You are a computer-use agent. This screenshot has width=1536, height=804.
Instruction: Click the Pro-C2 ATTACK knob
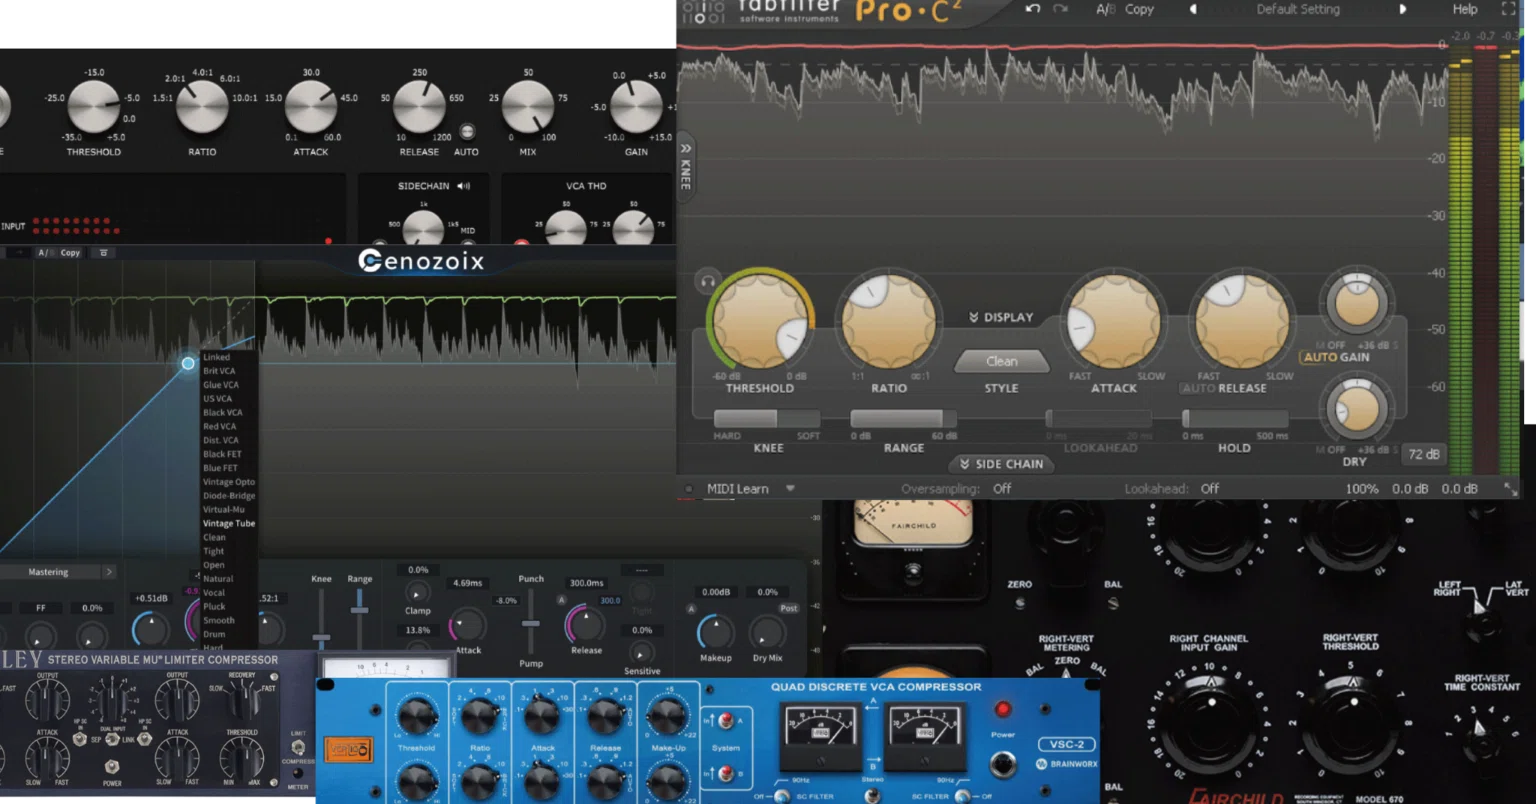1113,320
